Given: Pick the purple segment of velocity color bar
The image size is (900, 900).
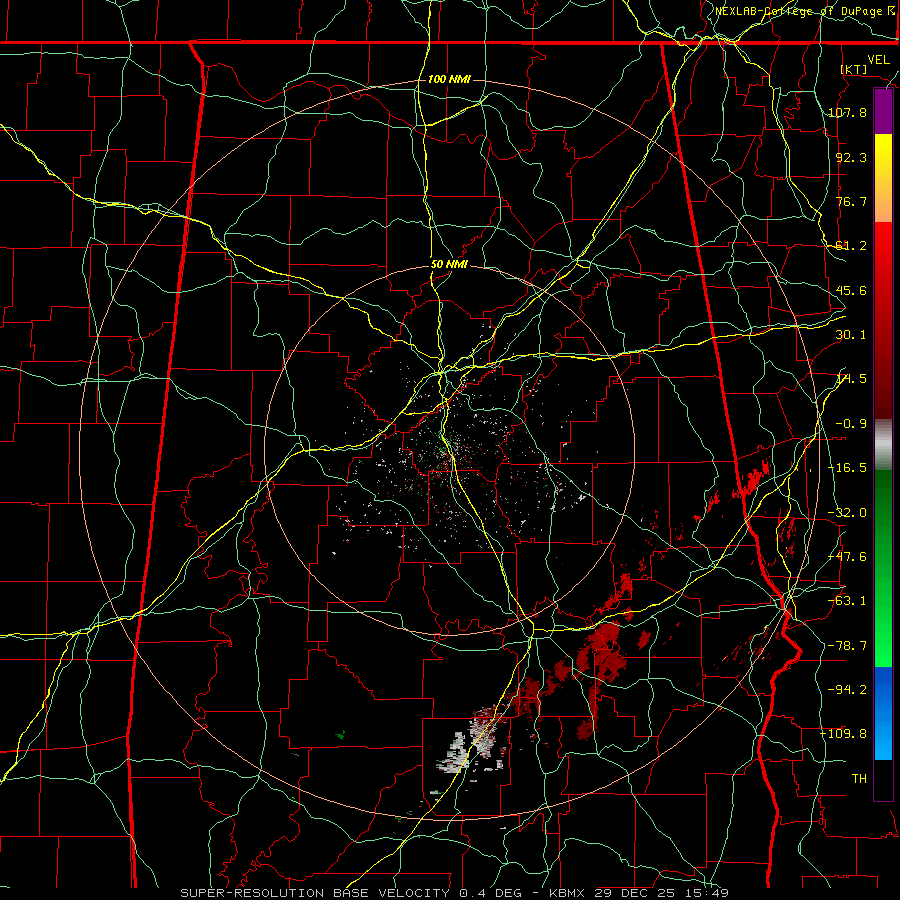Looking at the screenshot, I should coord(883,112).
